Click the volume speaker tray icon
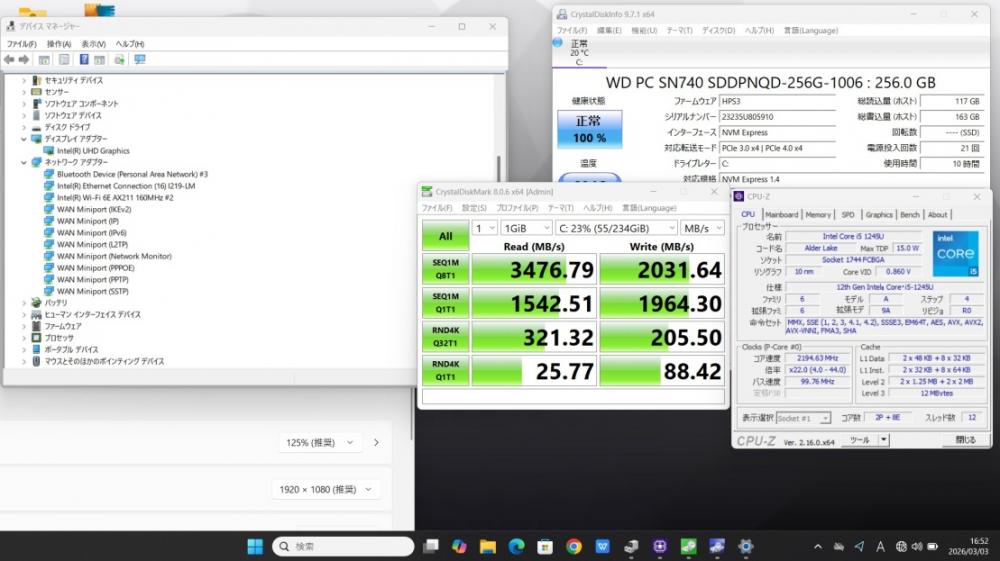1000x561 pixels. [917, 546]
